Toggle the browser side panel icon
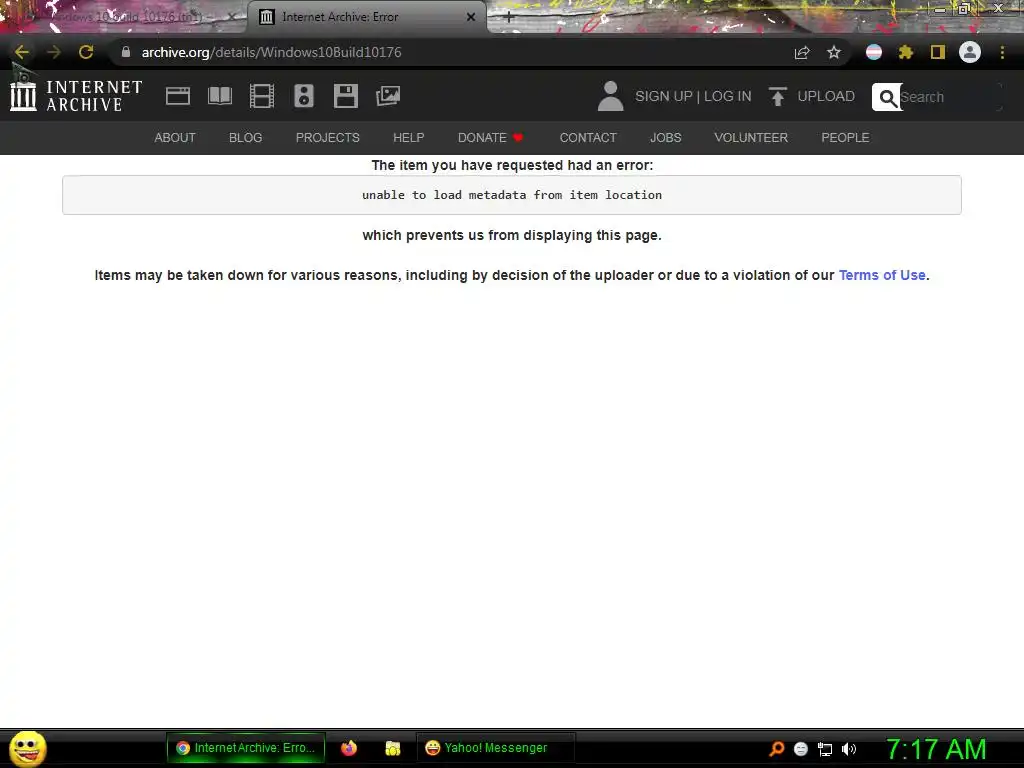This screenshot has width=1024, height=768. [938, 52]
